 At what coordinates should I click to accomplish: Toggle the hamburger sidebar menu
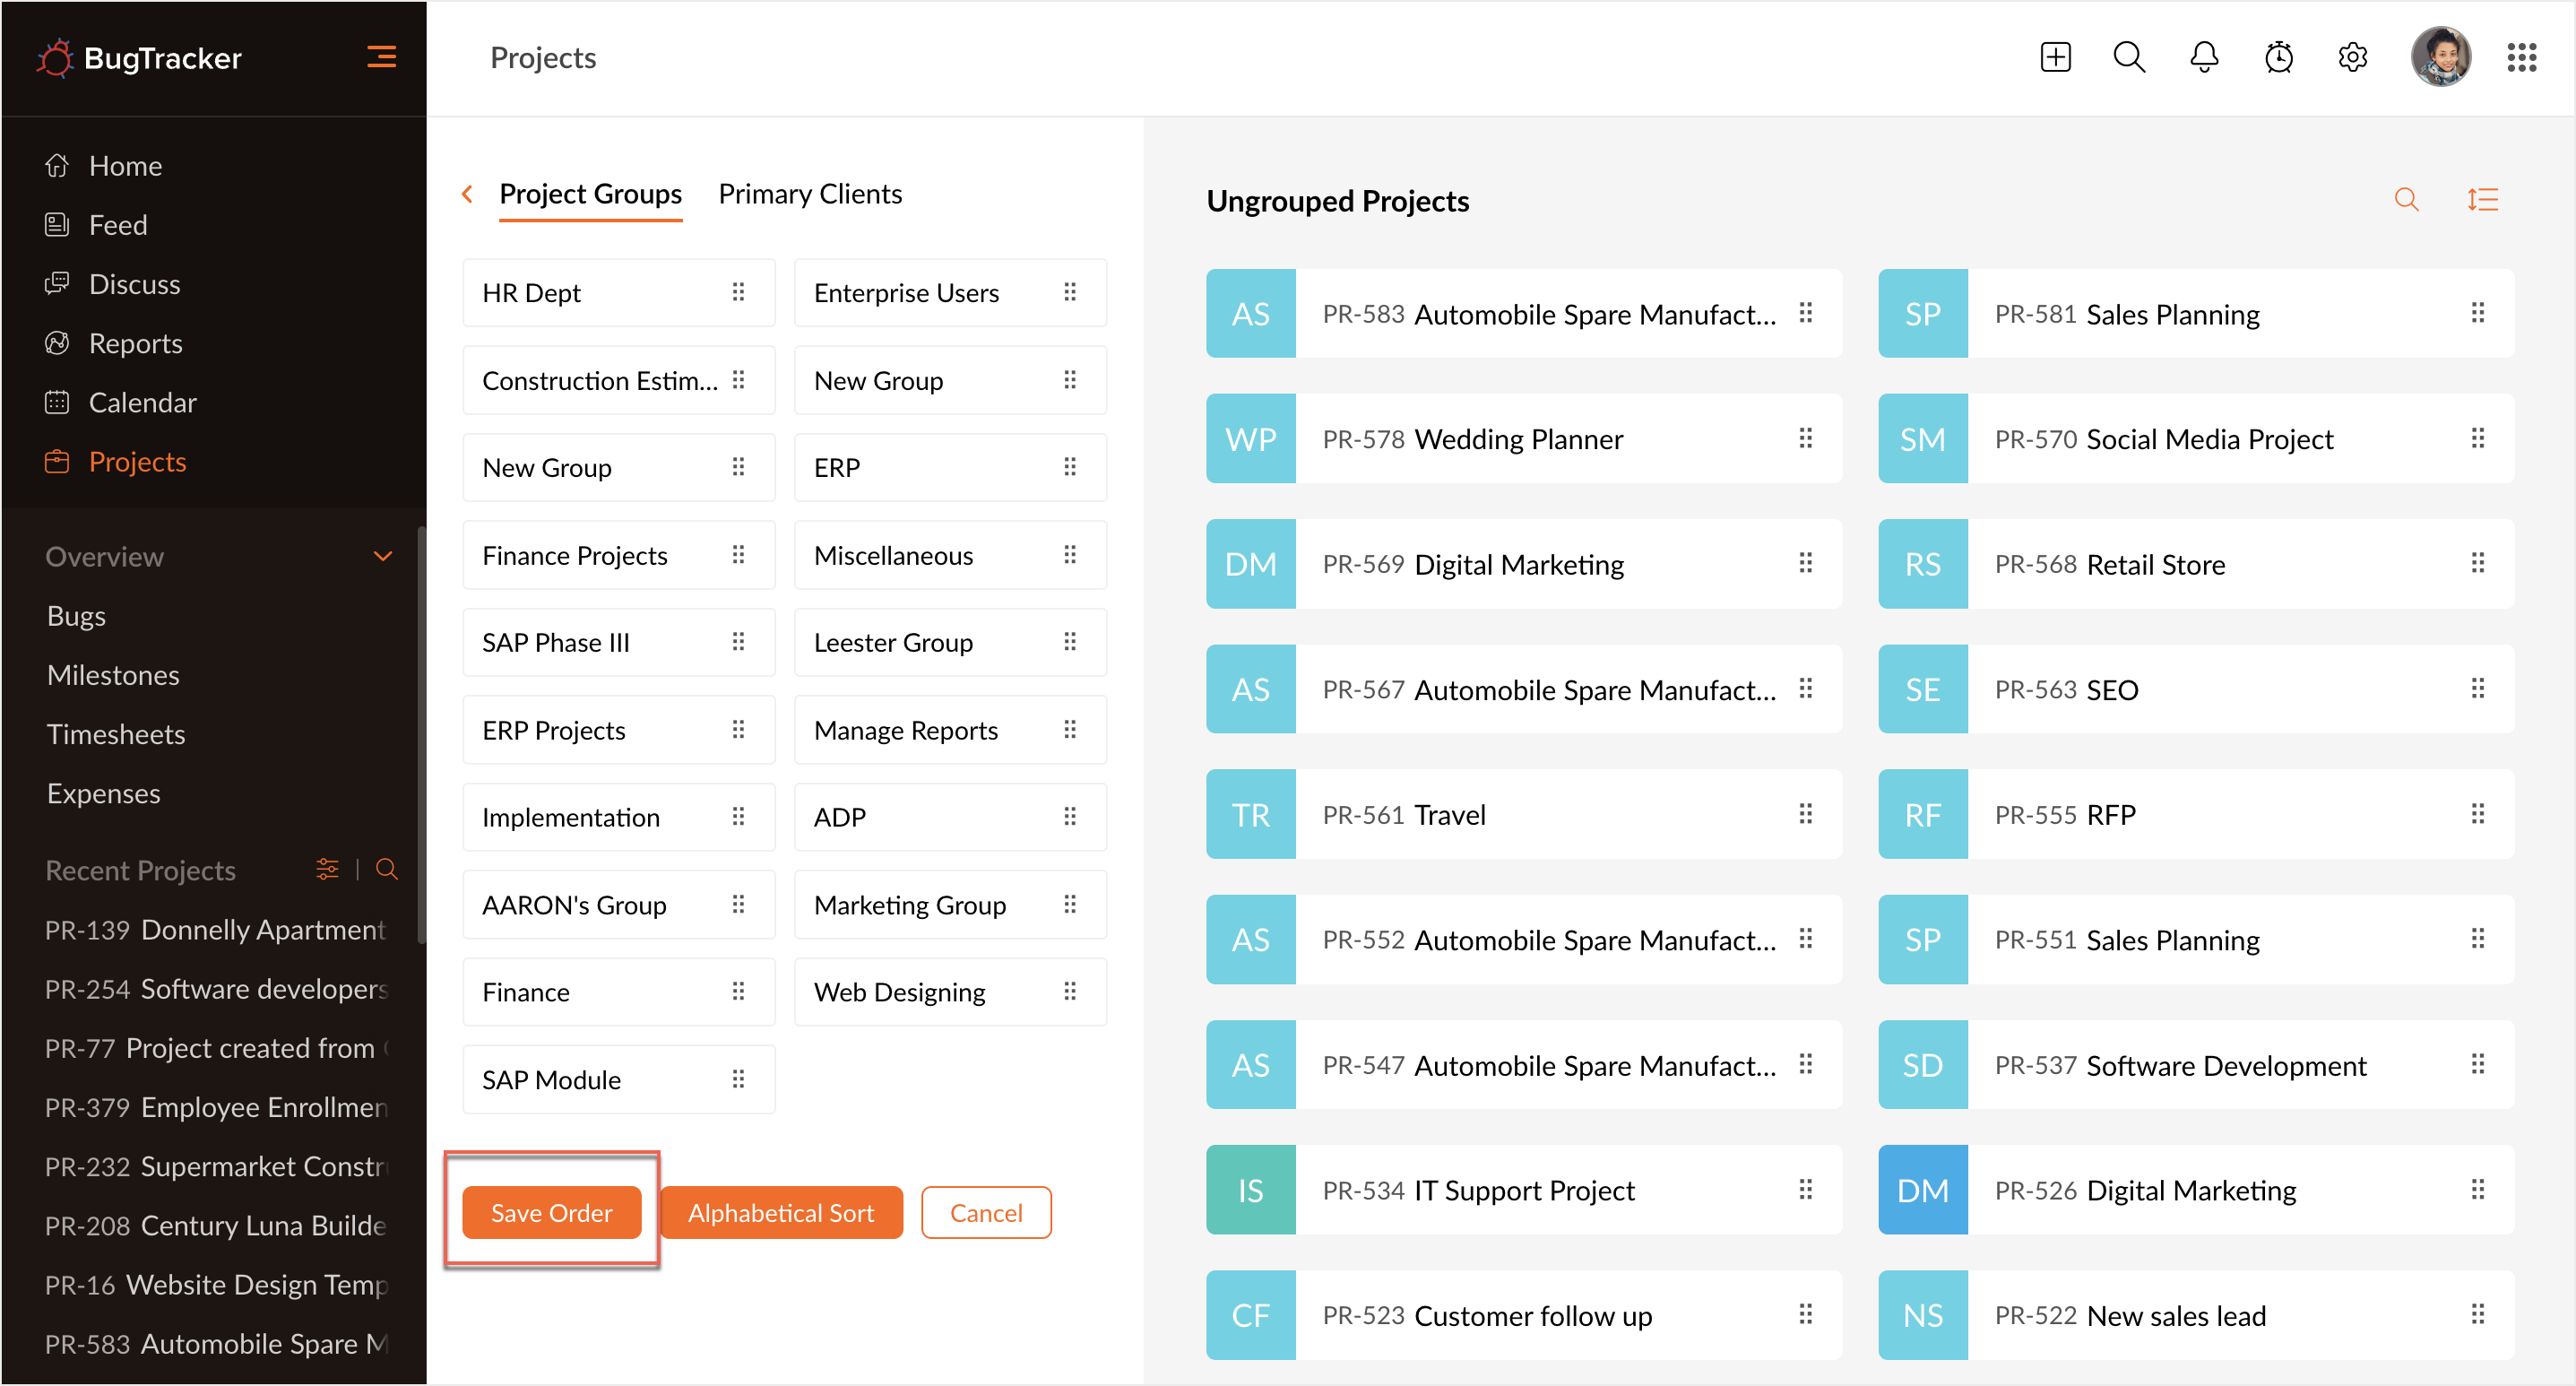tap(381, 57)
